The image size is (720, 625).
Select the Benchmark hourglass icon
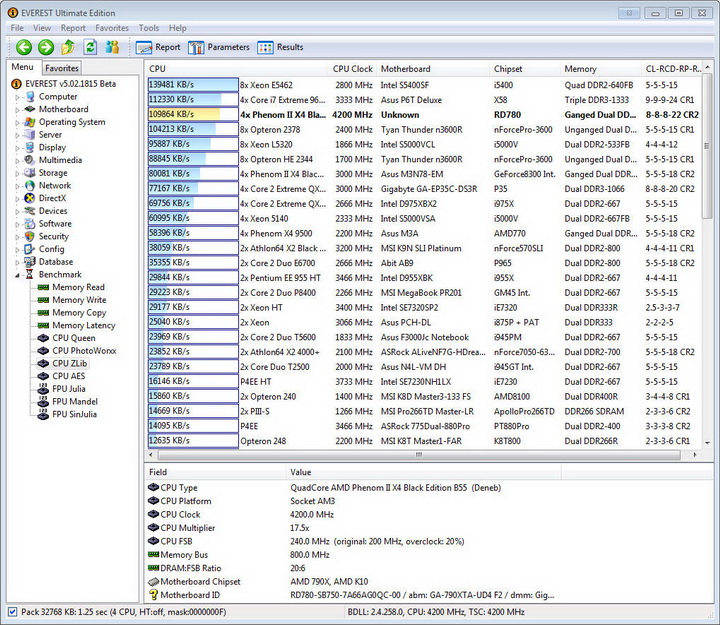30,275
